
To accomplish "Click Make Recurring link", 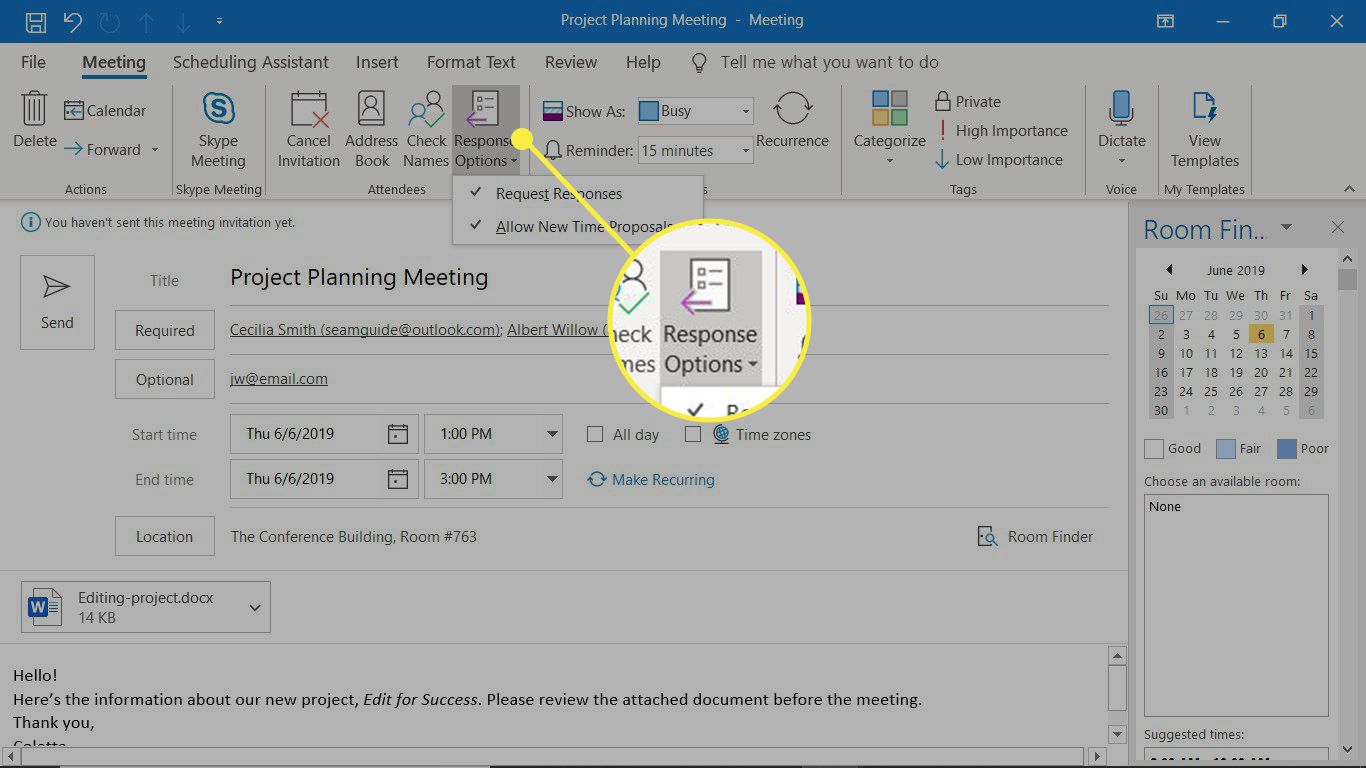I will tap(651, 479).
